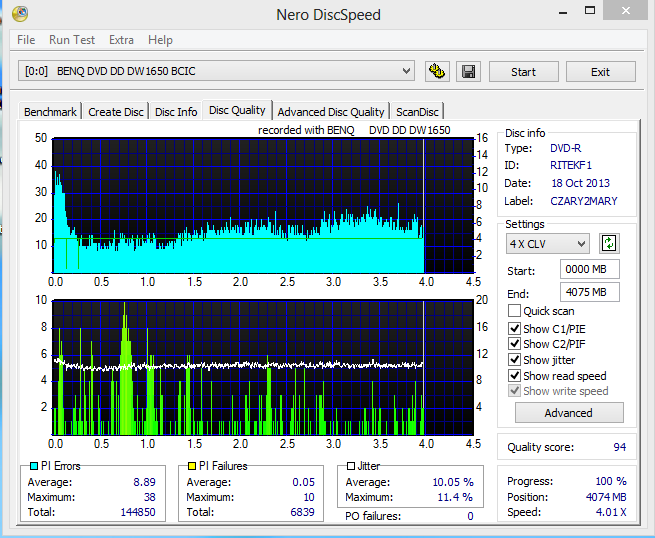Open the Extra menu
The width and height of the screenshot is (655, 538).
(x=121, y=40)
